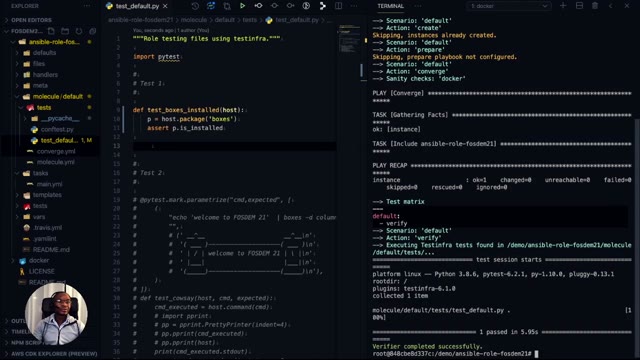Close the terminal panel
Image resolution: width=640 pixels, height=360 pixels.
[x=627, y=6]
